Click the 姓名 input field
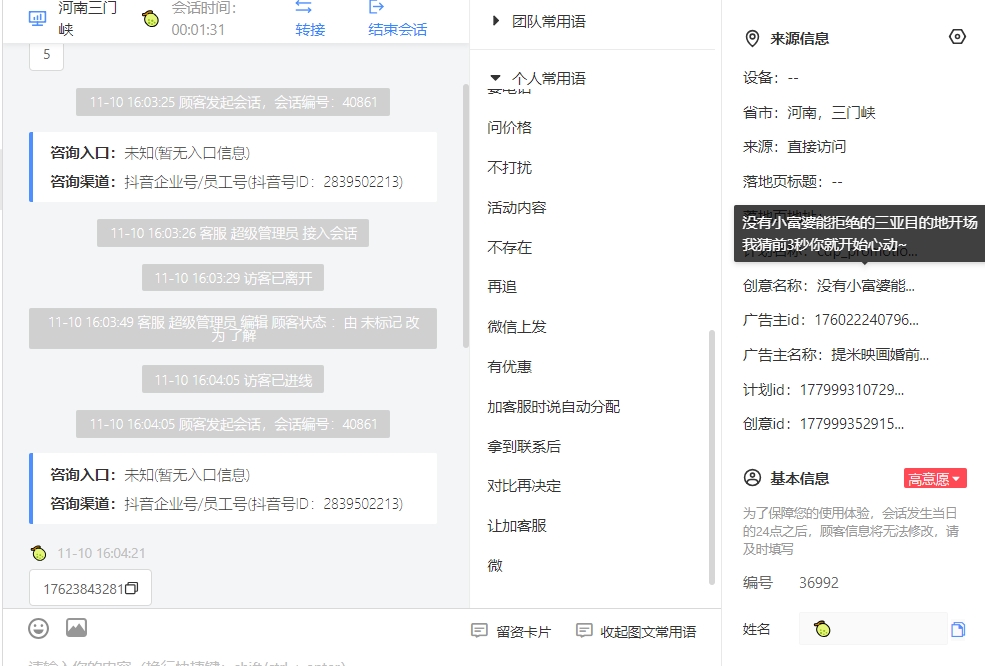 coord(873,629)
